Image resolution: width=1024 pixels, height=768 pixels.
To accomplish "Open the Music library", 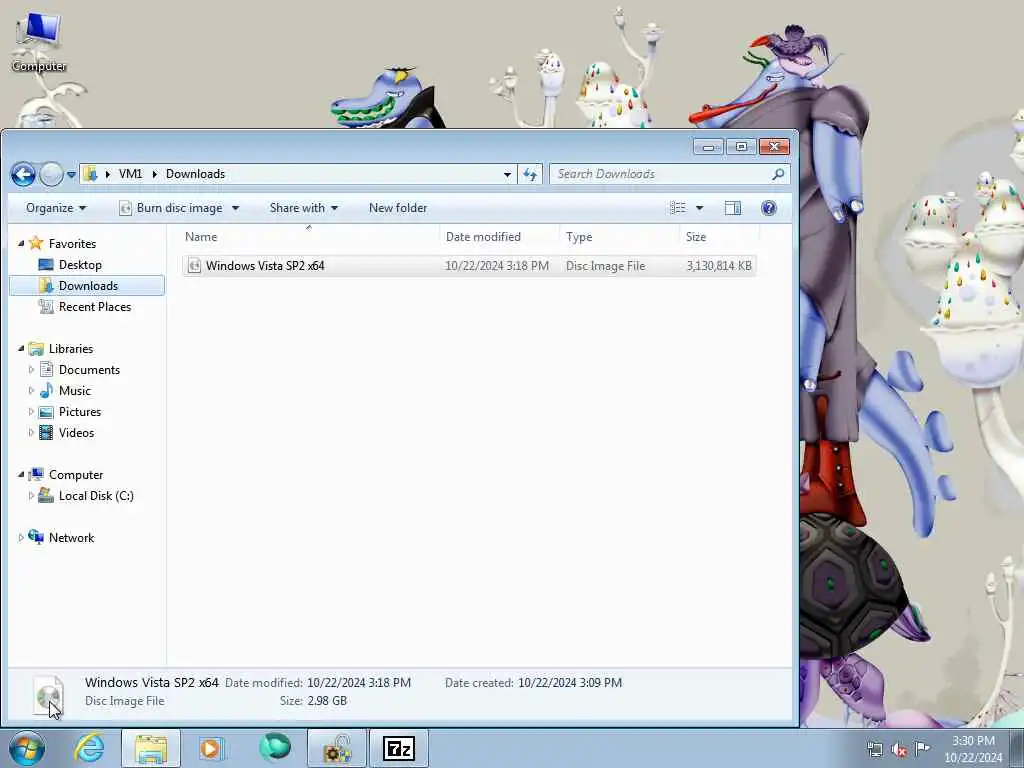I will pyautogui.click(x=74, y=391).
